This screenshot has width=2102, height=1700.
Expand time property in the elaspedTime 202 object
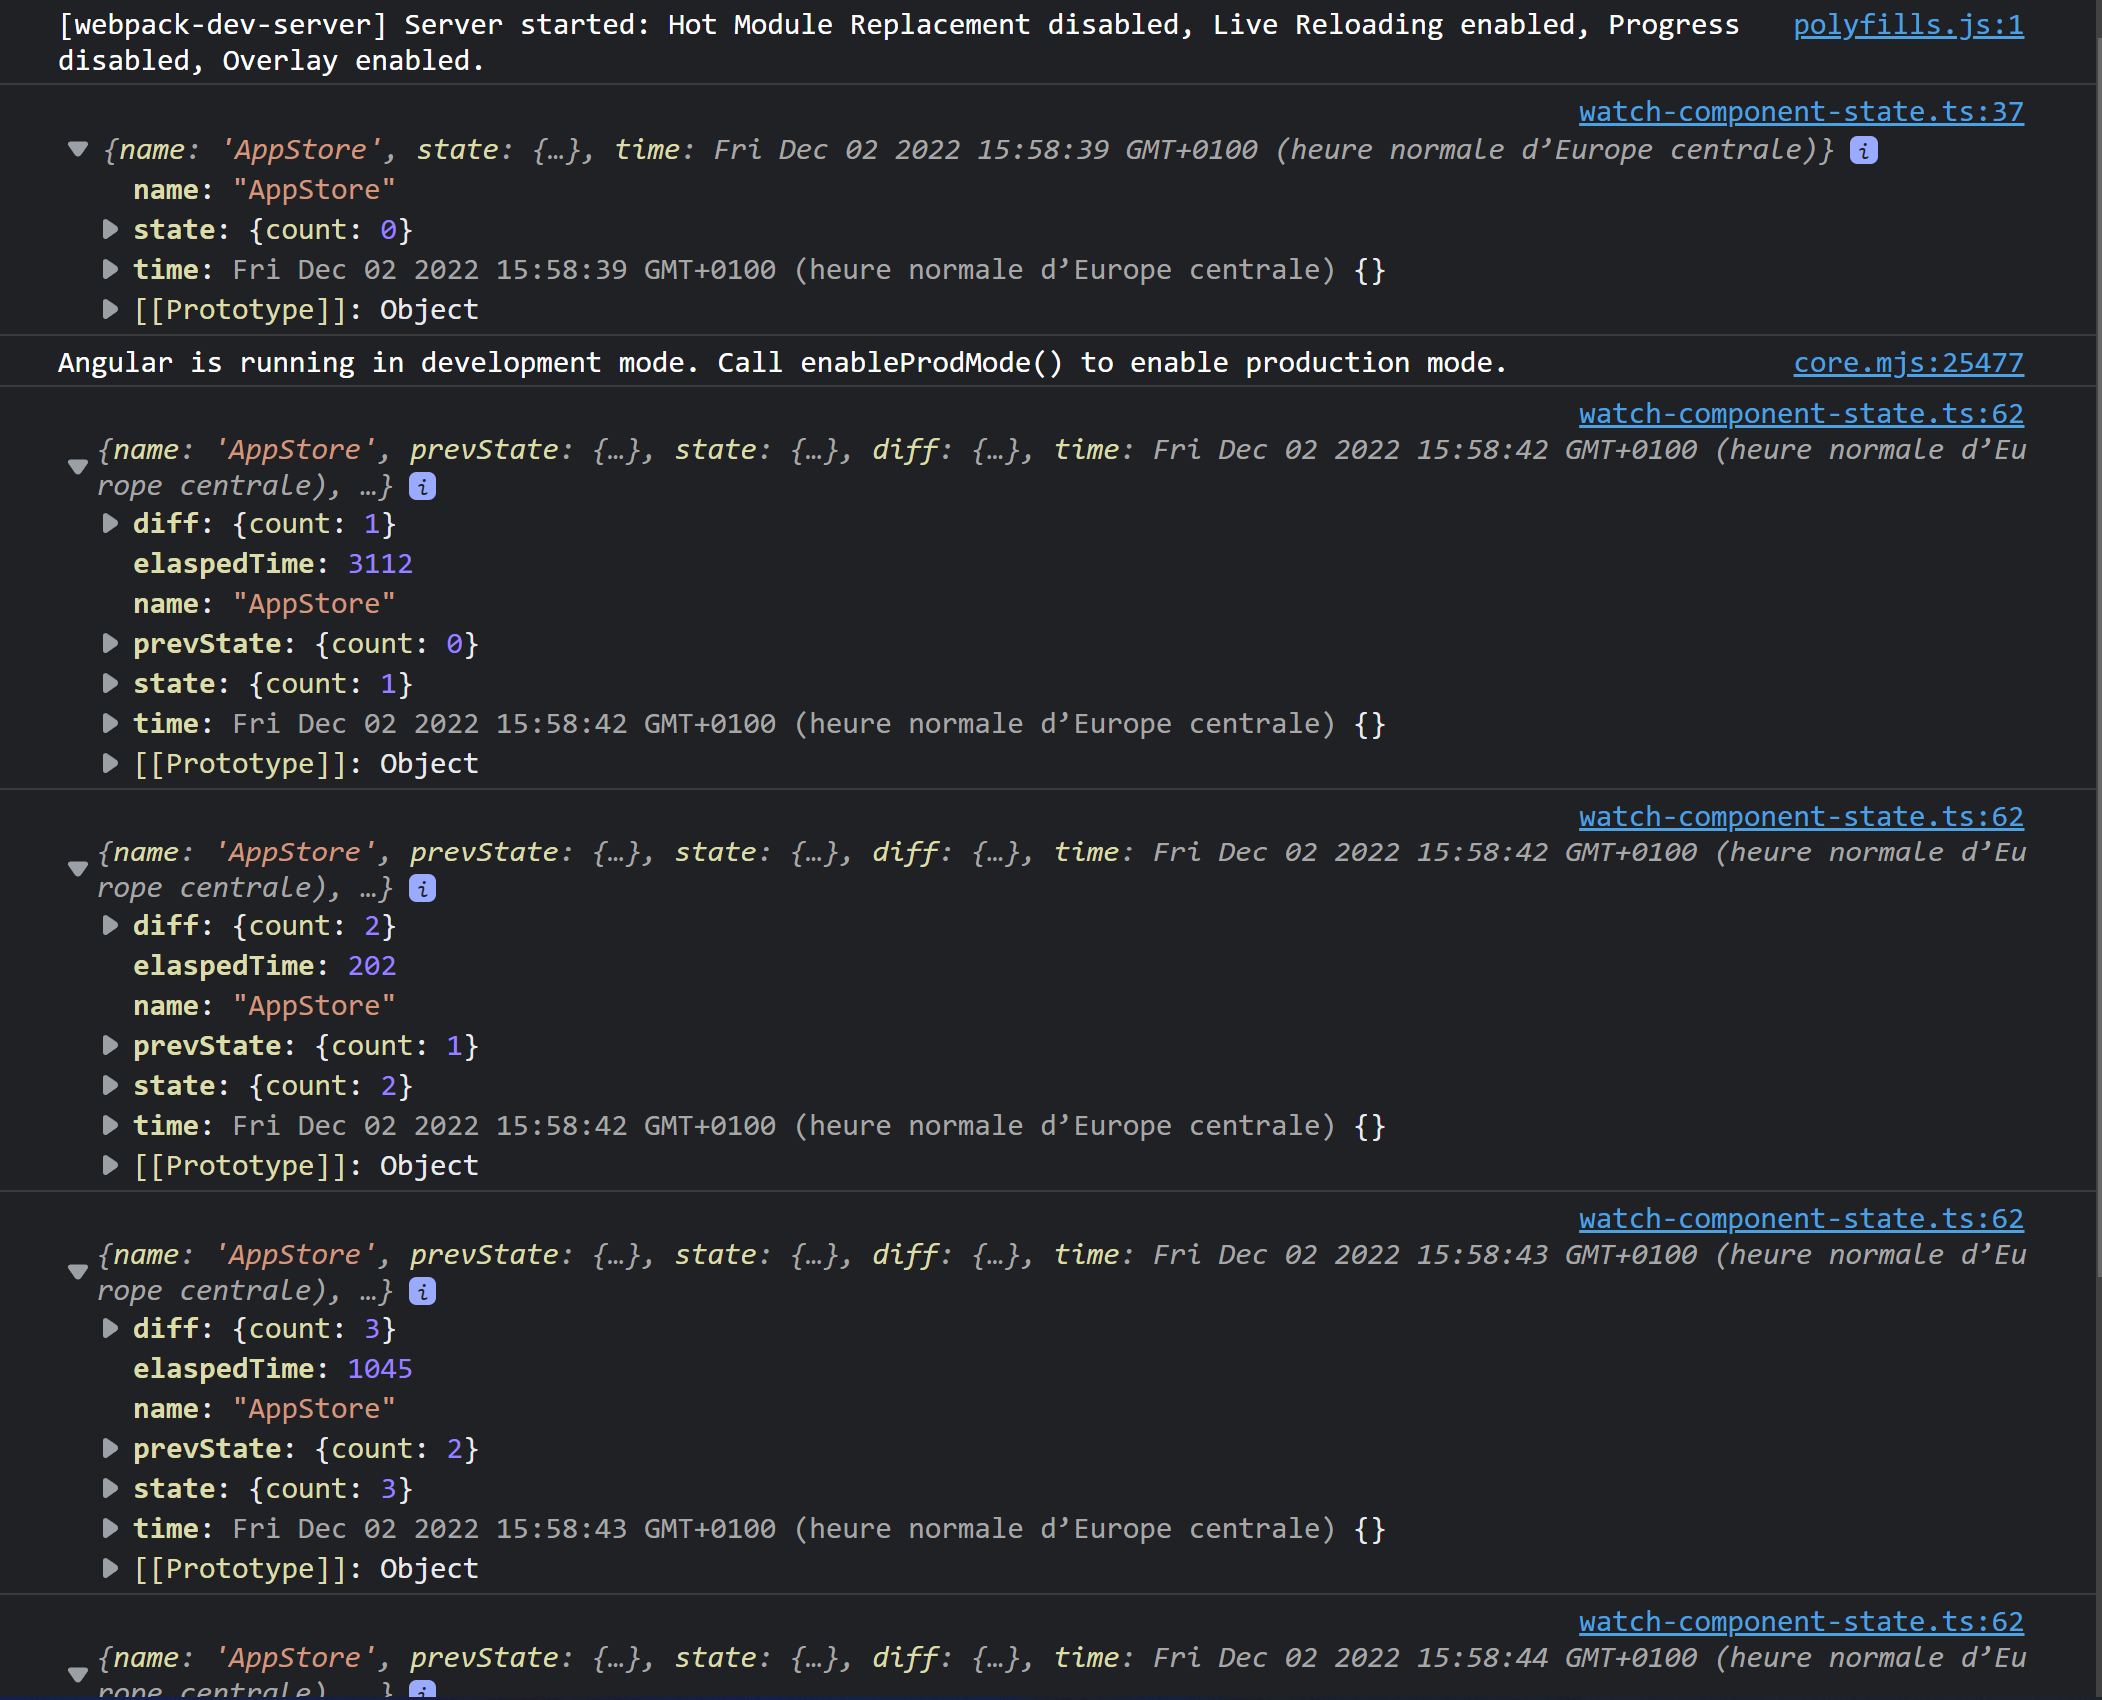pos(110,1126)
